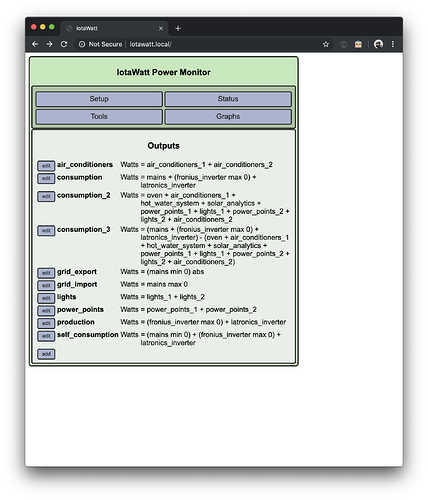
Task: Edit the consumption output
Action: (x=46, y=178)
